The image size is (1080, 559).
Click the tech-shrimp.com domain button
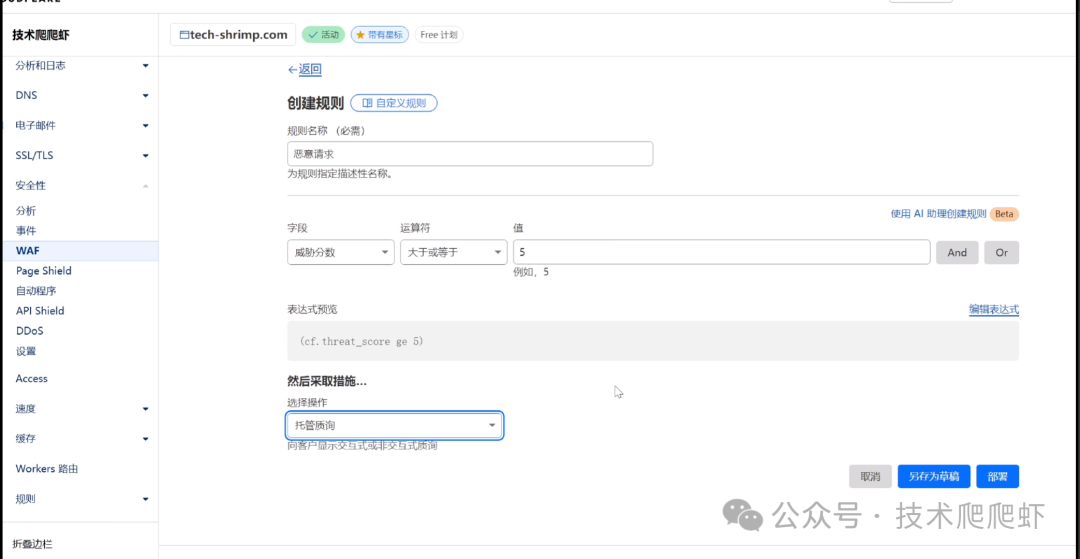point(233,34)
